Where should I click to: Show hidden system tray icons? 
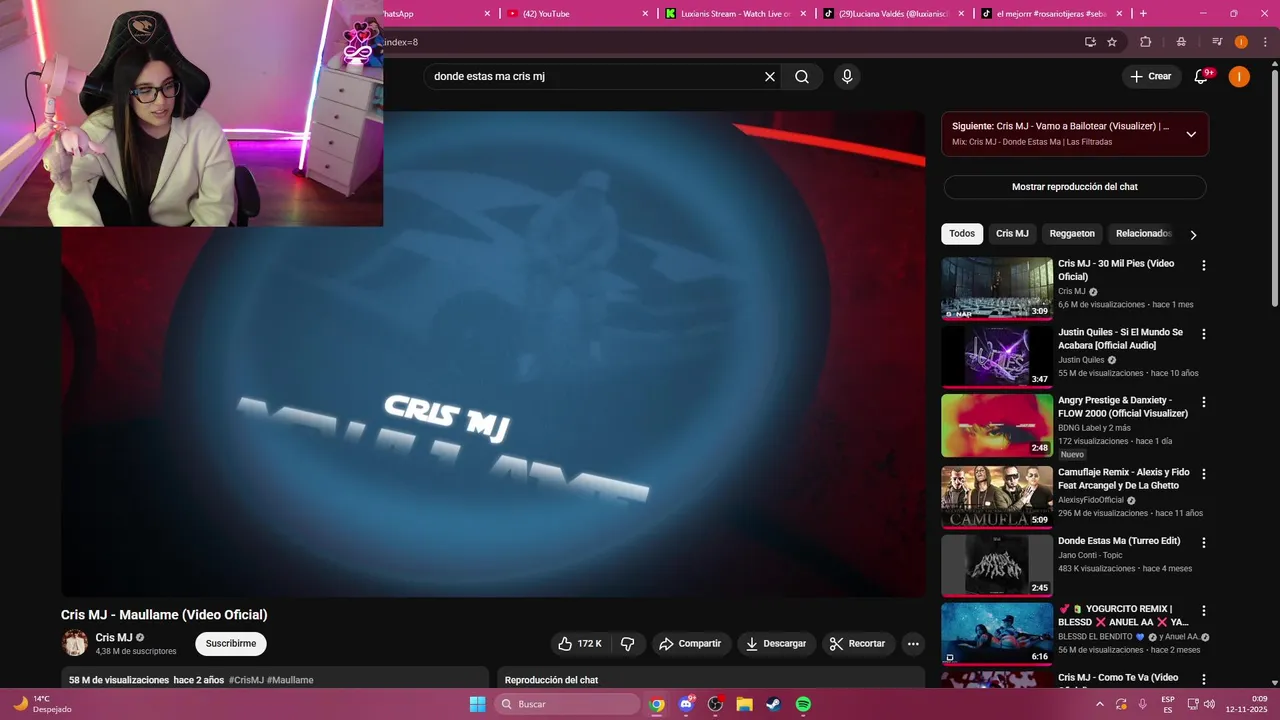coord(1101,704)
